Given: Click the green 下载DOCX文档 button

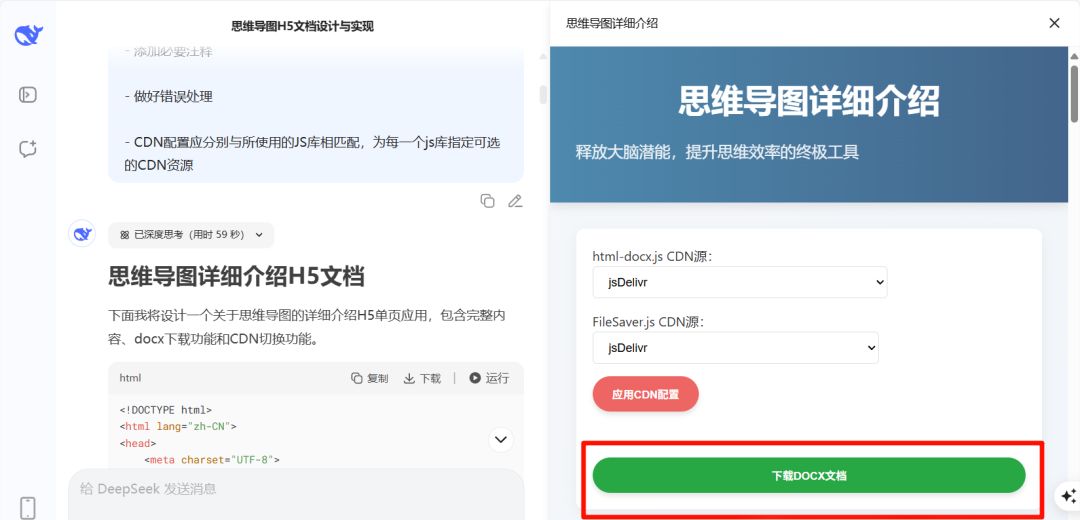Looking at the screenshot, I should point(808,476).
